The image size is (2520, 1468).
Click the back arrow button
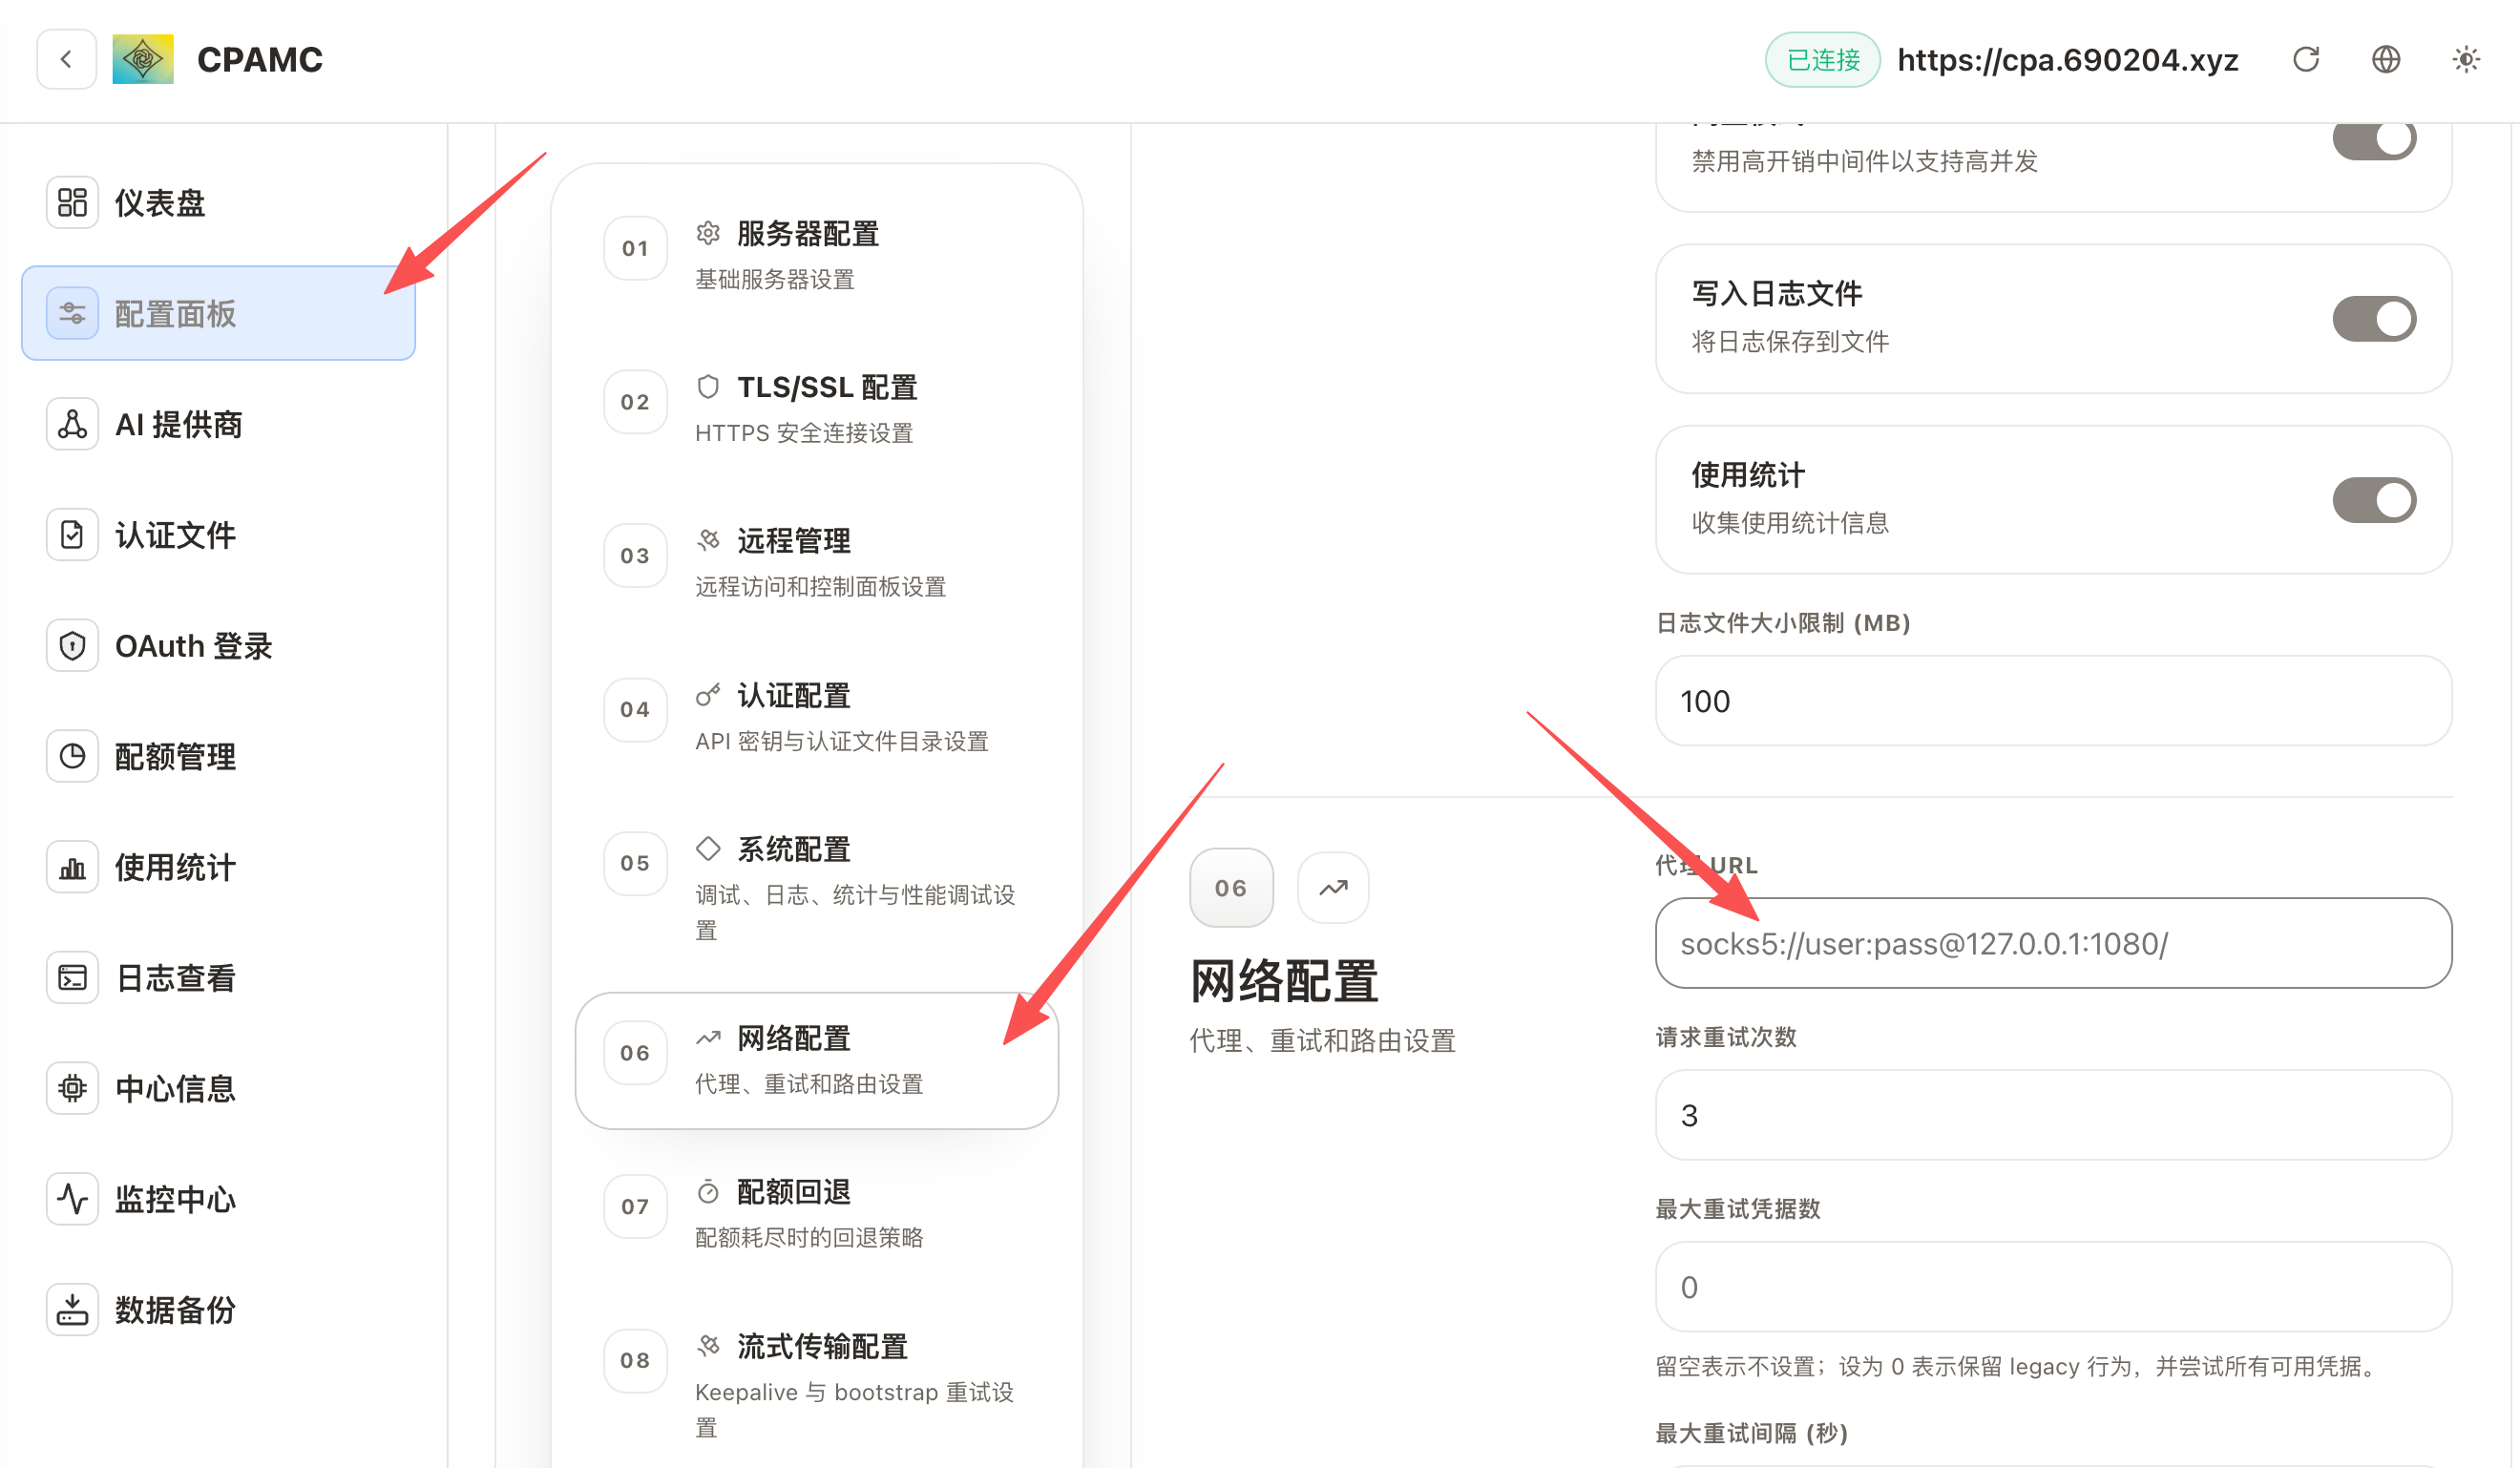point(66,60)
